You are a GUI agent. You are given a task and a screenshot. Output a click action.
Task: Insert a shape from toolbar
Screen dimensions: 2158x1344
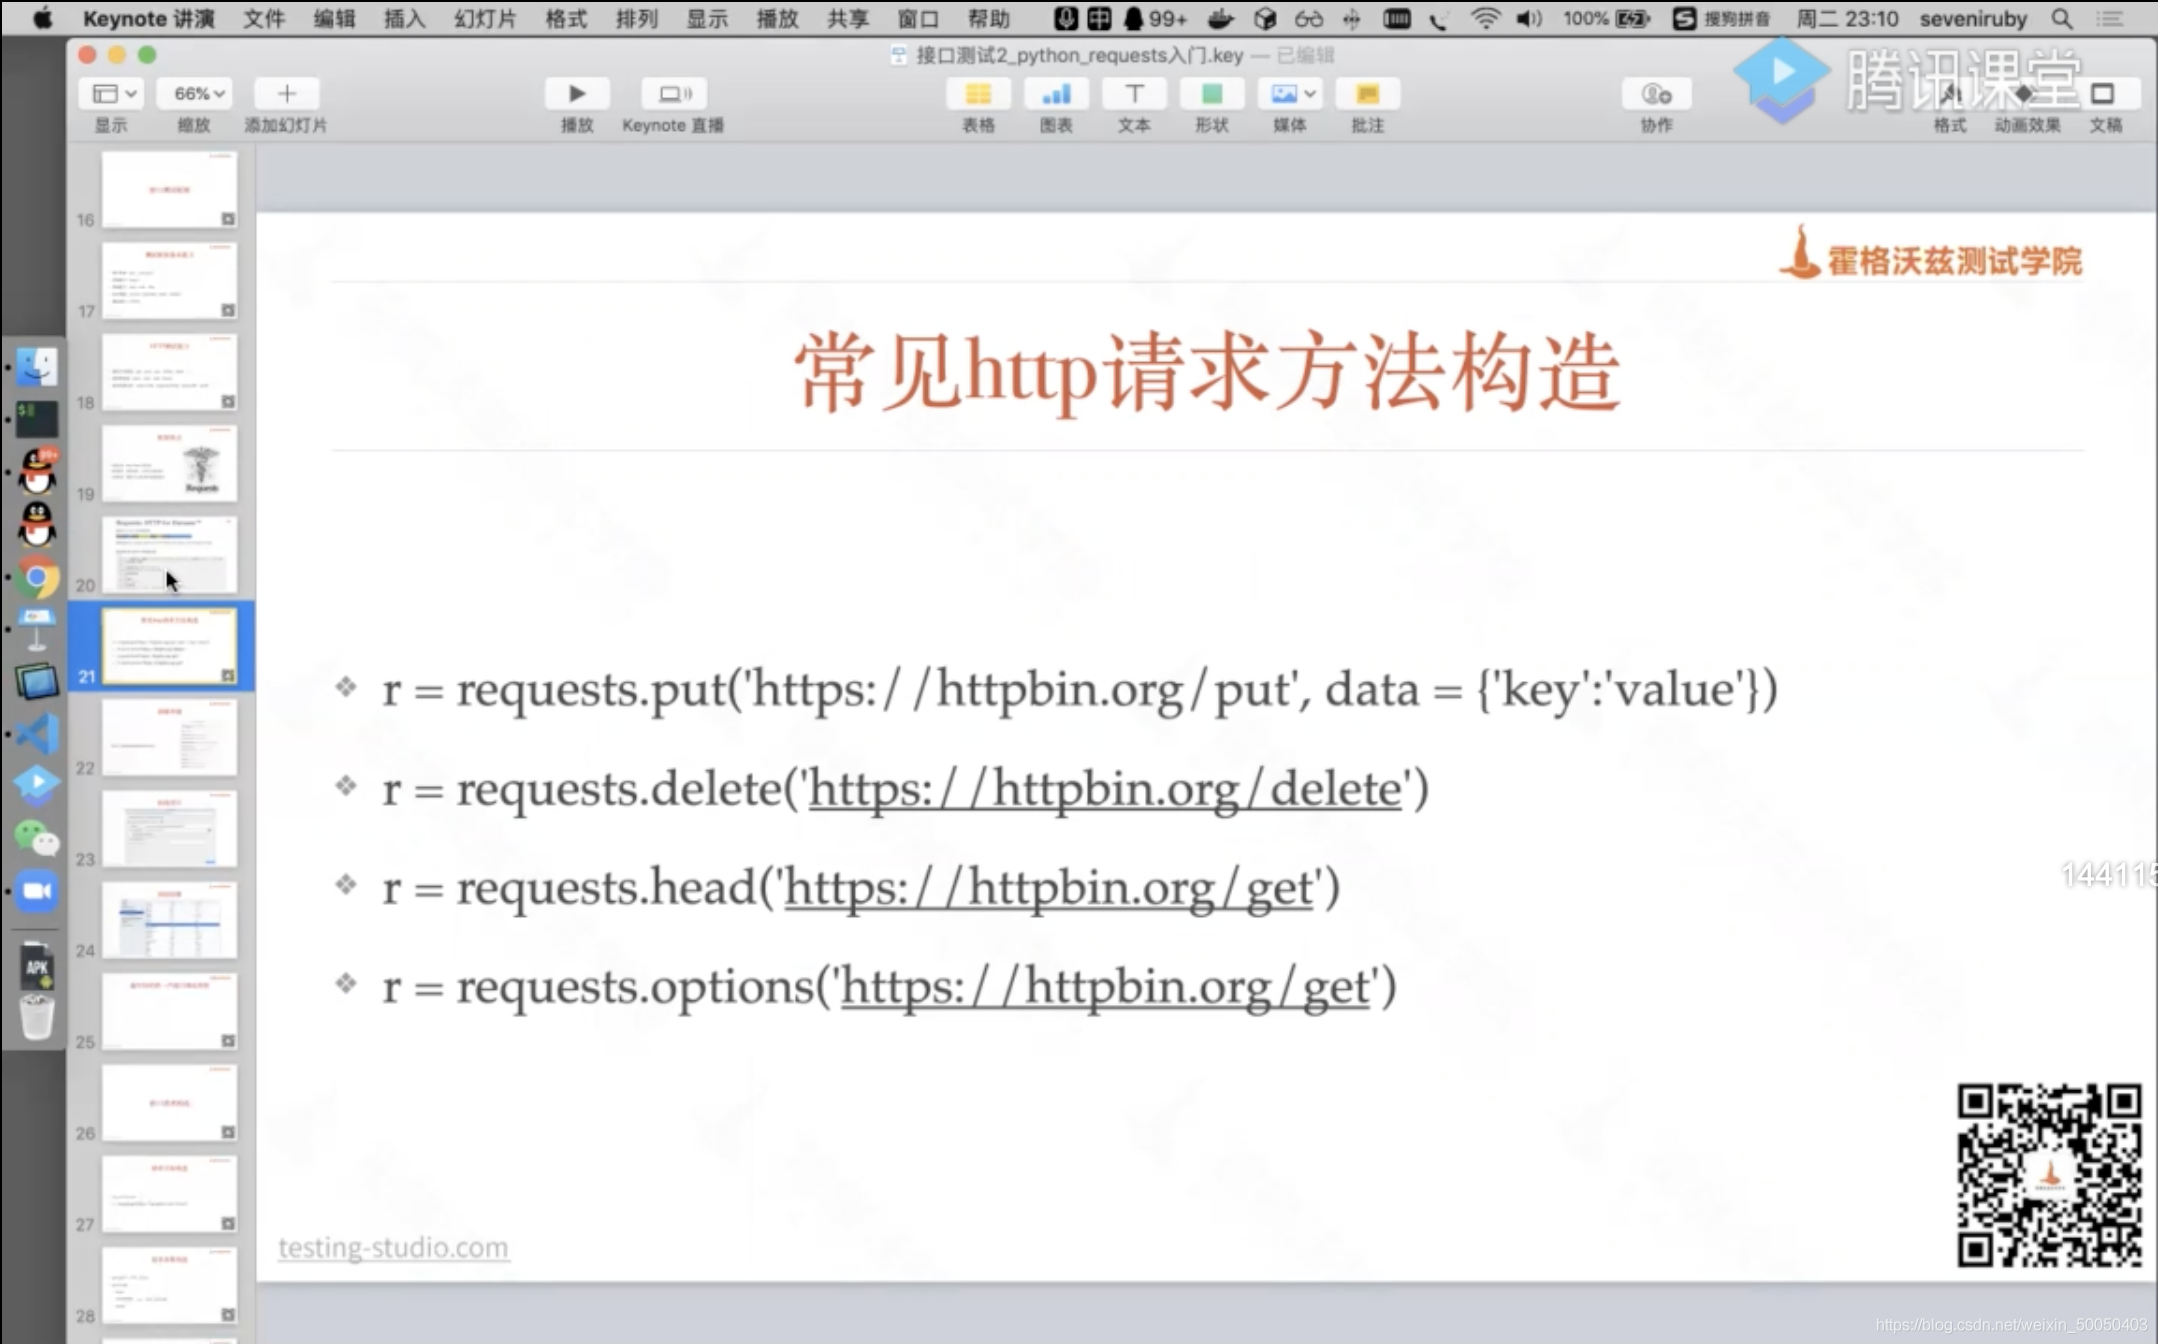click(1211, 94)
